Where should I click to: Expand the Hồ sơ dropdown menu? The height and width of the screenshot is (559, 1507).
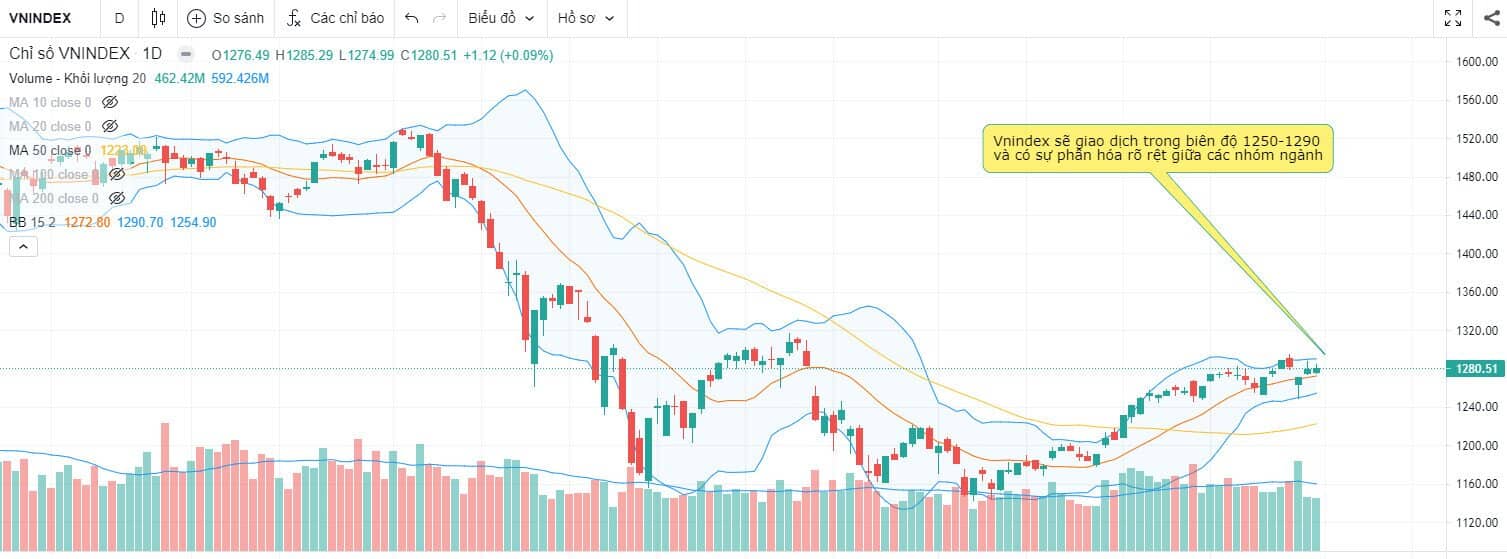click(585, 18)
